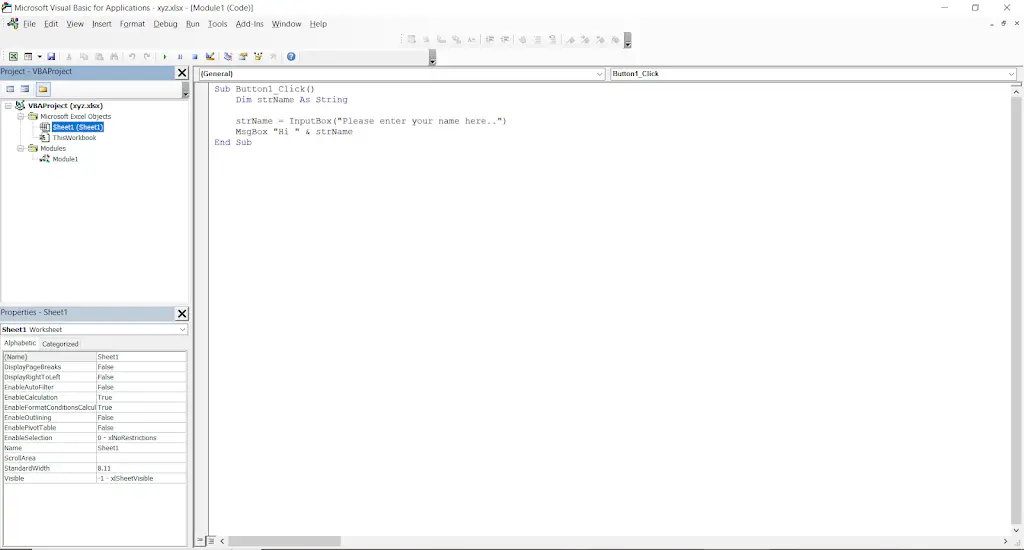Image resolution: width=1024 pixels, height=550 pixels.
Task: Click the View Microsoft Excel icon
Action: [x=13, y=57]
